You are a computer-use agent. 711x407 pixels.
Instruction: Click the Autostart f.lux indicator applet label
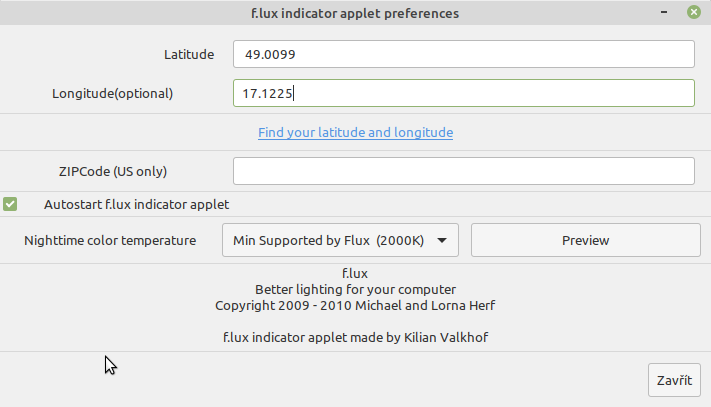136,204
